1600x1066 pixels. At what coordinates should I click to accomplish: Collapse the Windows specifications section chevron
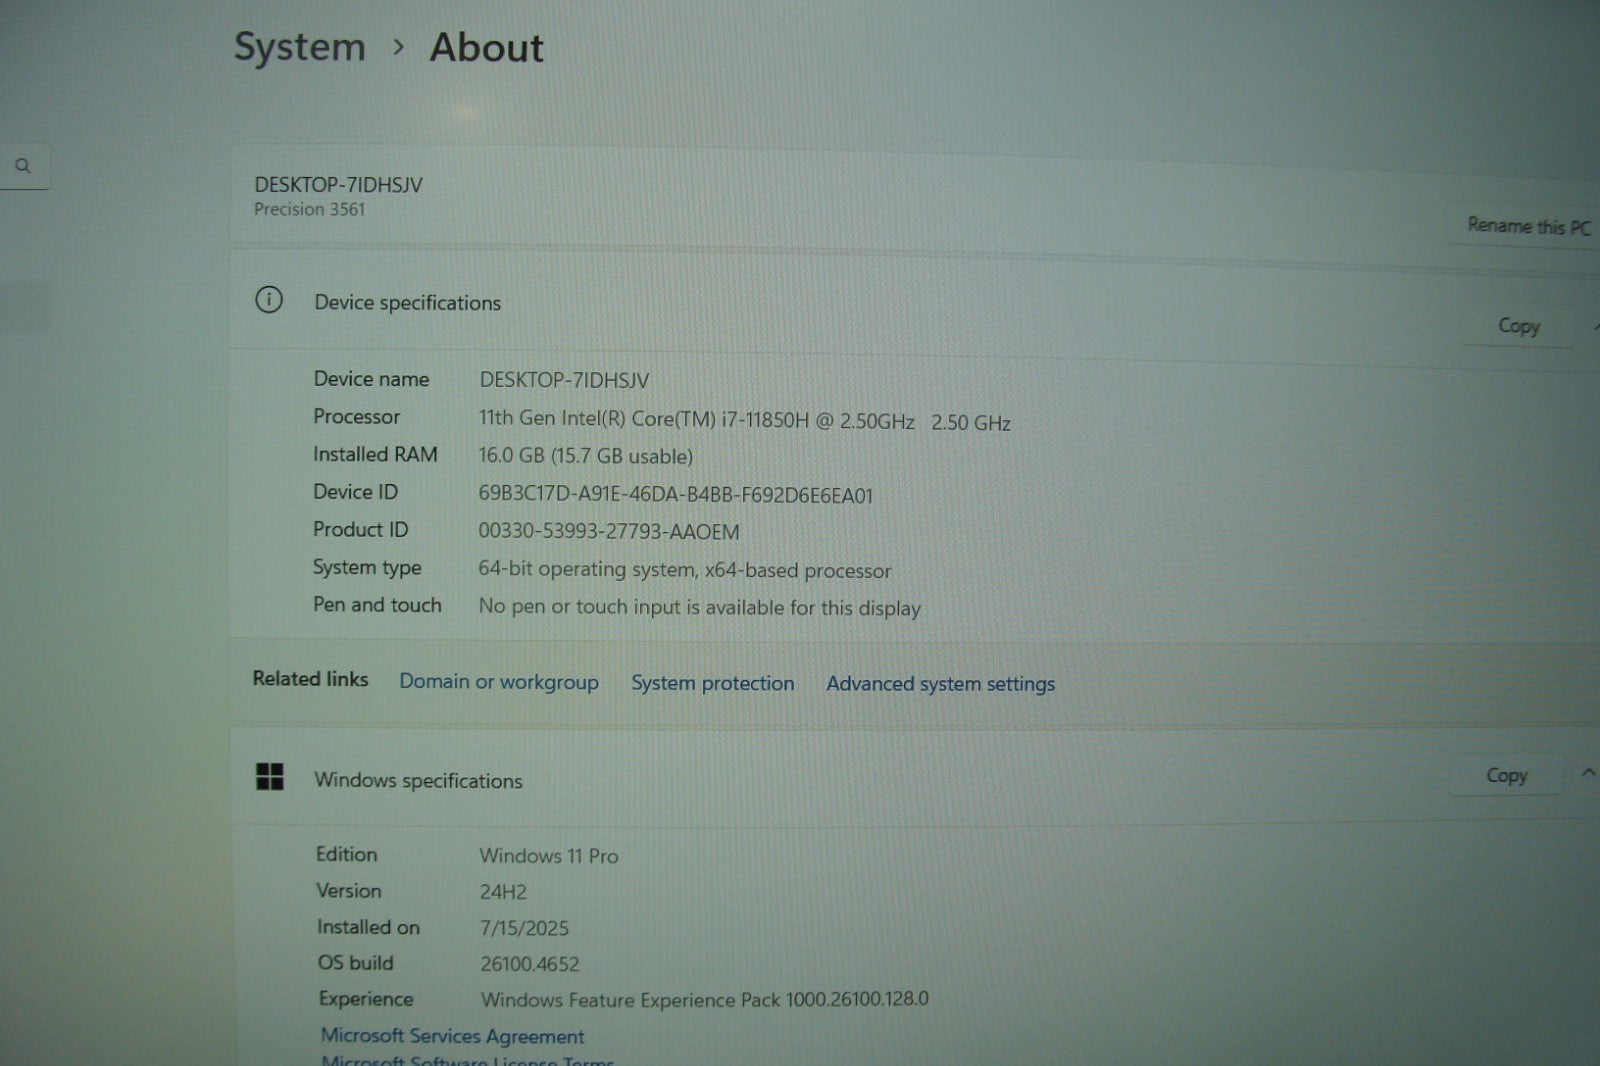(1587, 772)
